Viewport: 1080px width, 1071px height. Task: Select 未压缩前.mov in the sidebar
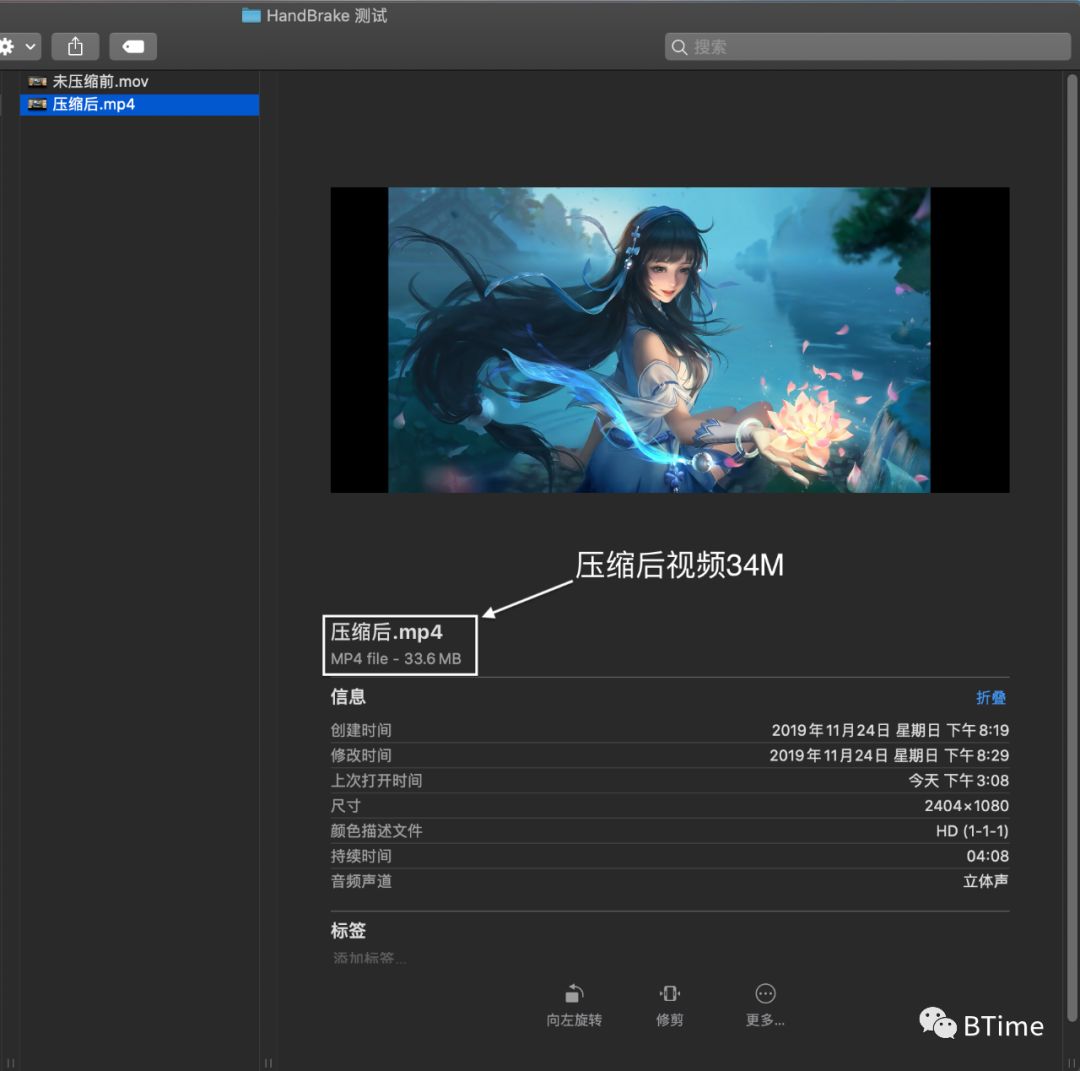tap(100, 81)
